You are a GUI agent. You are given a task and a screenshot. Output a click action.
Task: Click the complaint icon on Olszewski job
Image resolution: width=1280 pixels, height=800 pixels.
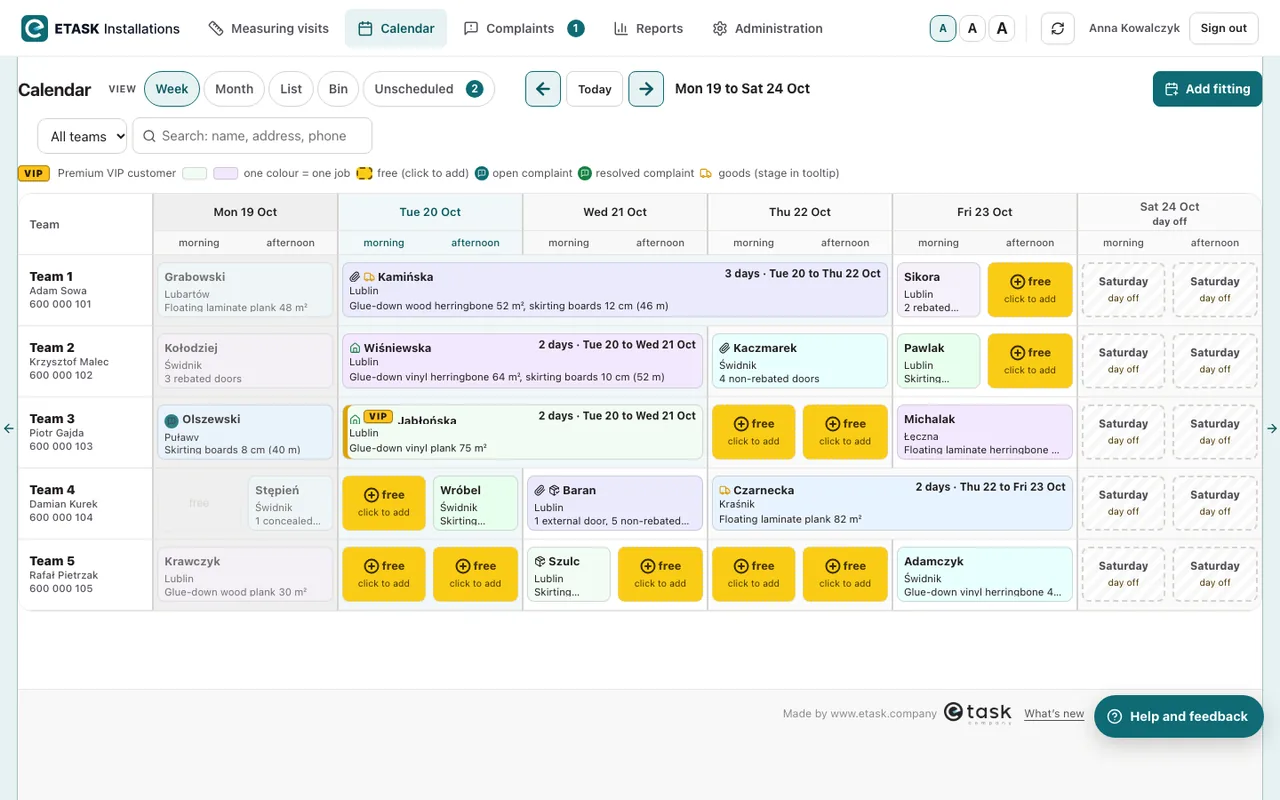[171, 420]
